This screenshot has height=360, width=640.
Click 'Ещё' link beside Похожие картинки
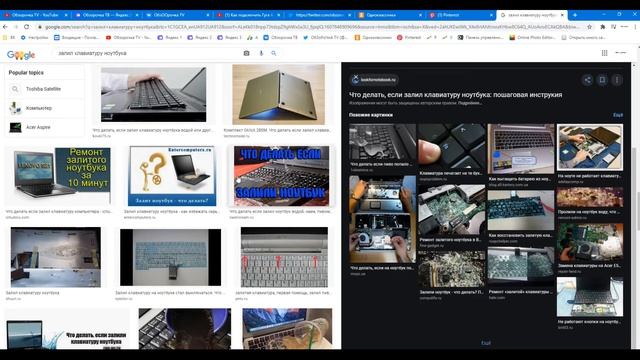point(618,115)
